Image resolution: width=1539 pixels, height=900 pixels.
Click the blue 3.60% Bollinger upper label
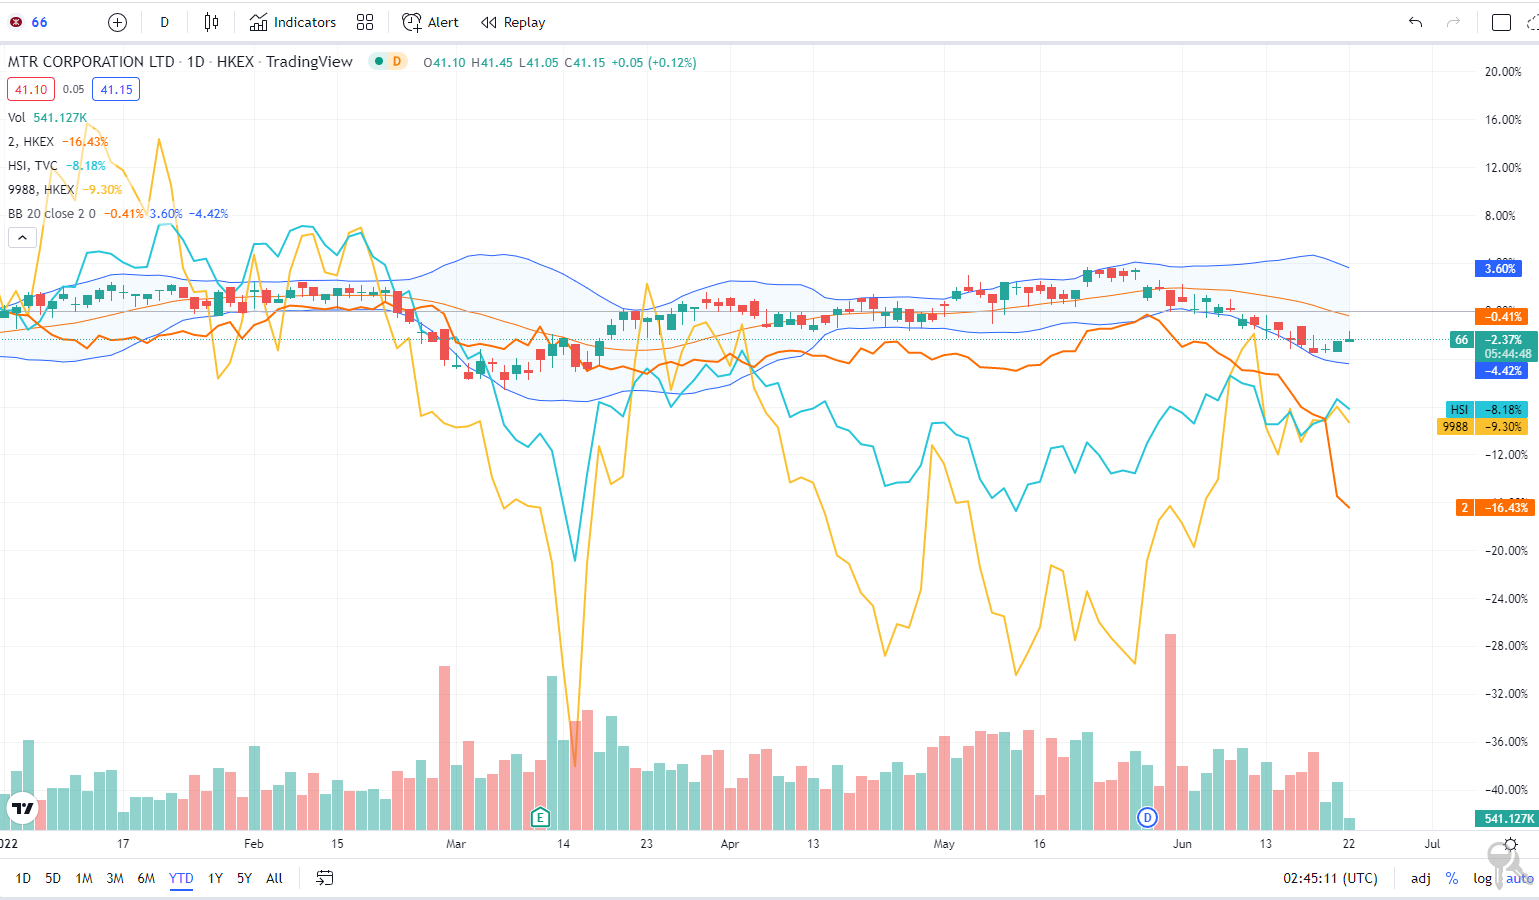click(1500, 268)
